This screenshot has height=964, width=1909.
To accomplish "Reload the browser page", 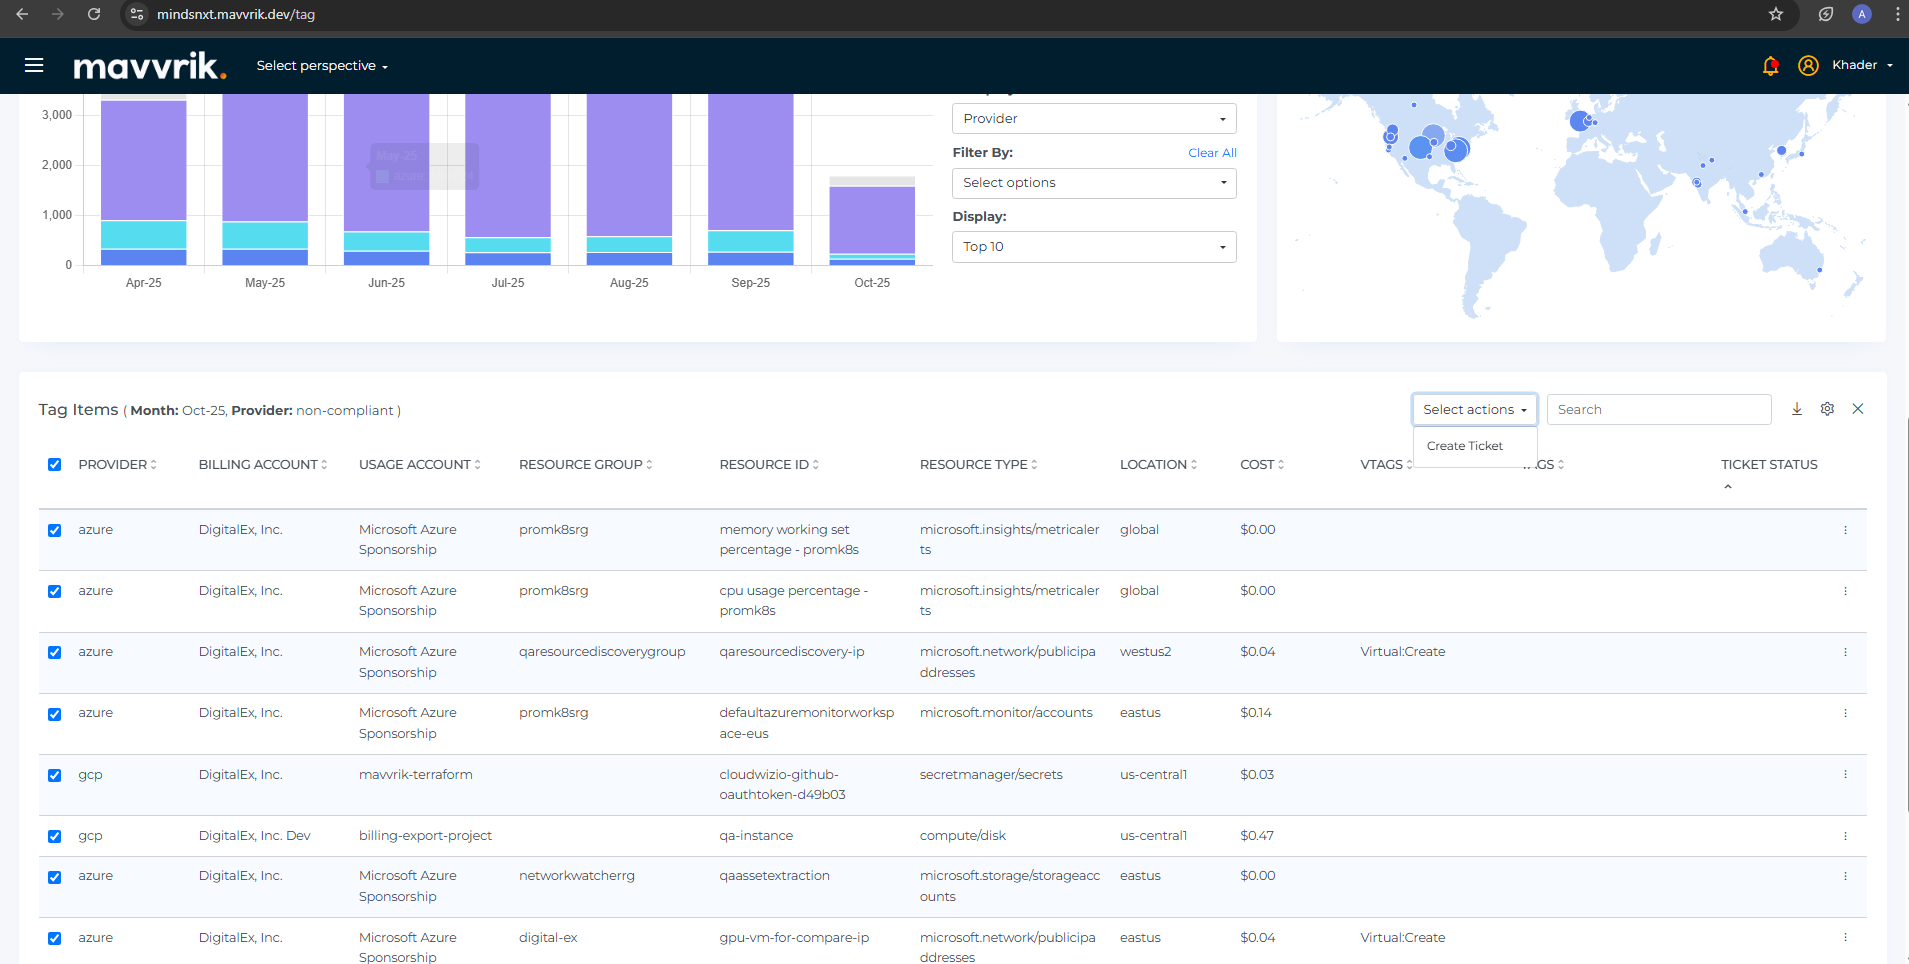I will [x=94, y=14].
